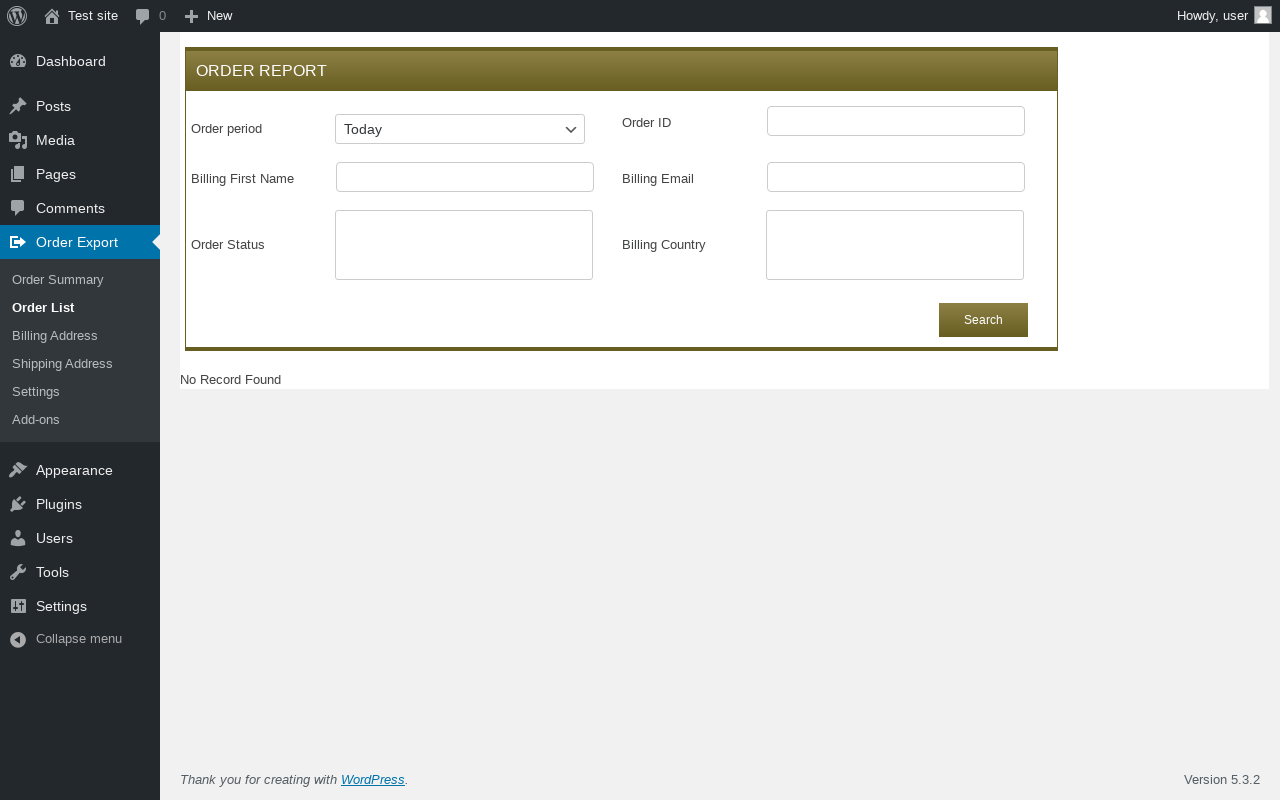Click the Dashboard gauge icon
The height and width of the screenshot is (800, 1280).
coord(18,61)
